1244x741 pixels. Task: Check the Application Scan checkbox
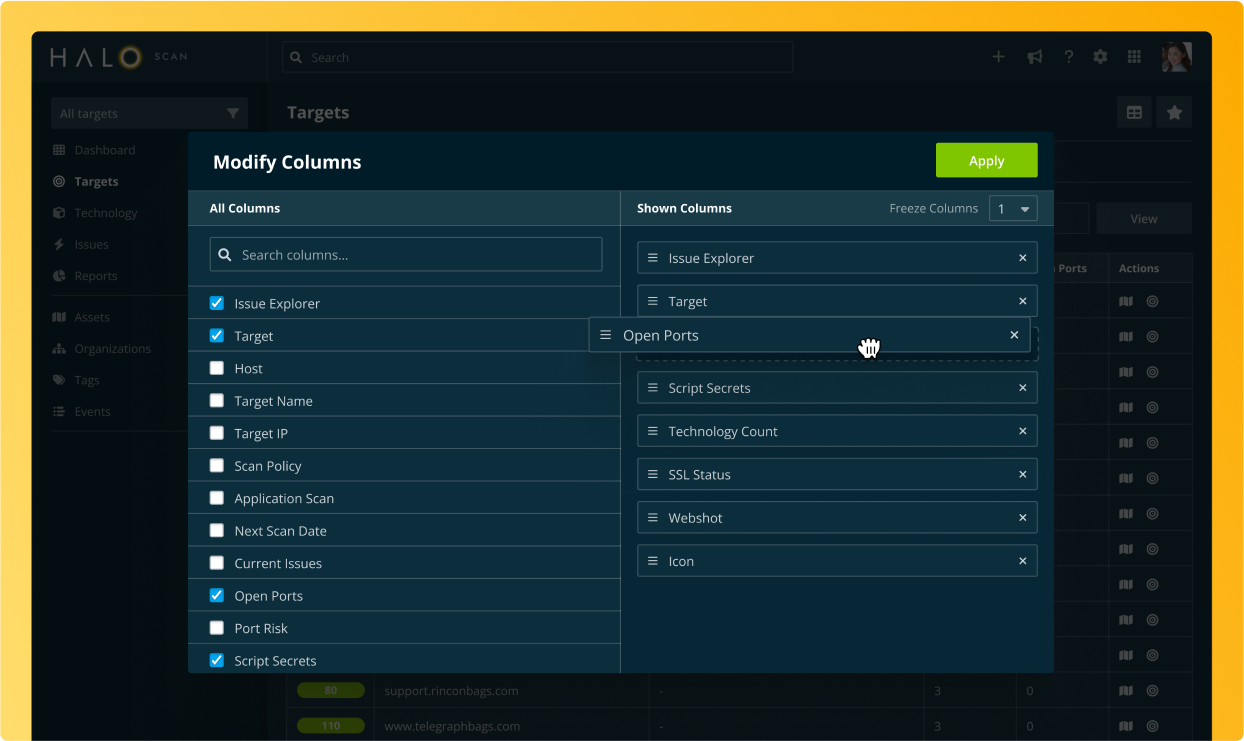pyautogui.click(x=216, y=498)
